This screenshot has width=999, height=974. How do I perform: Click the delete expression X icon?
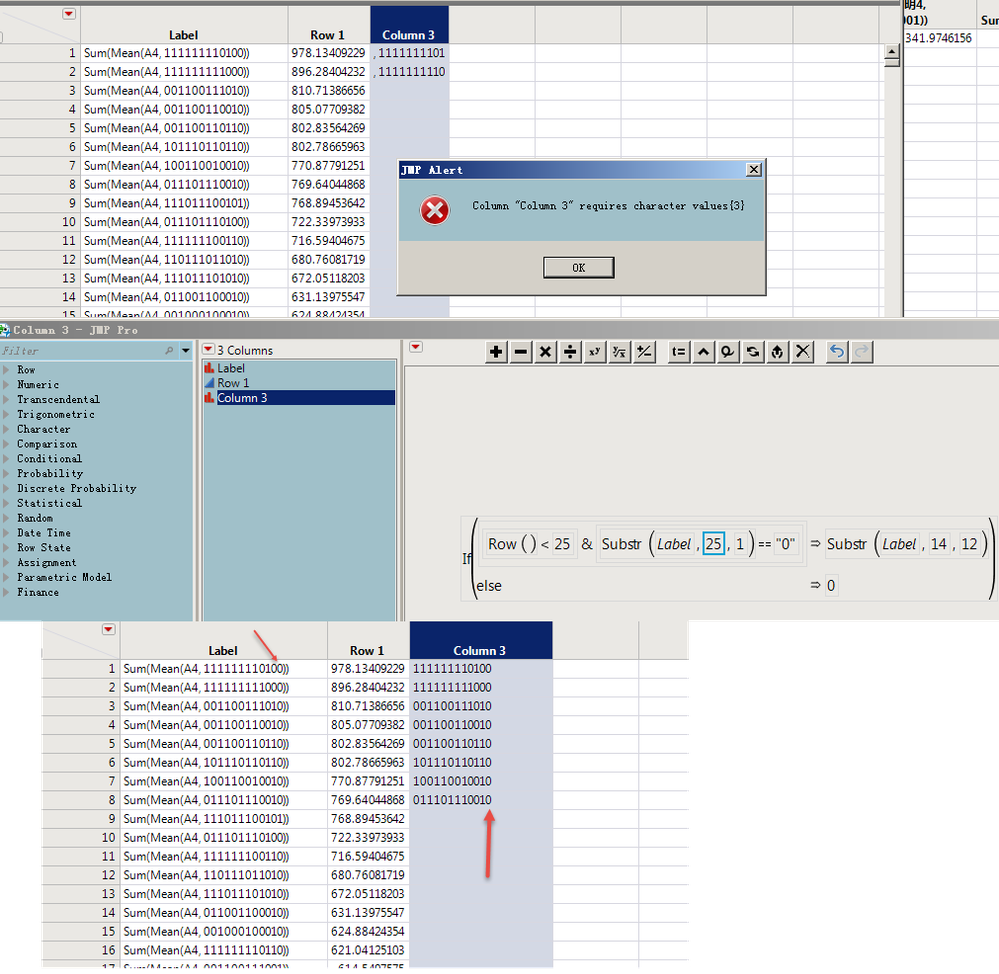[803, 352]
